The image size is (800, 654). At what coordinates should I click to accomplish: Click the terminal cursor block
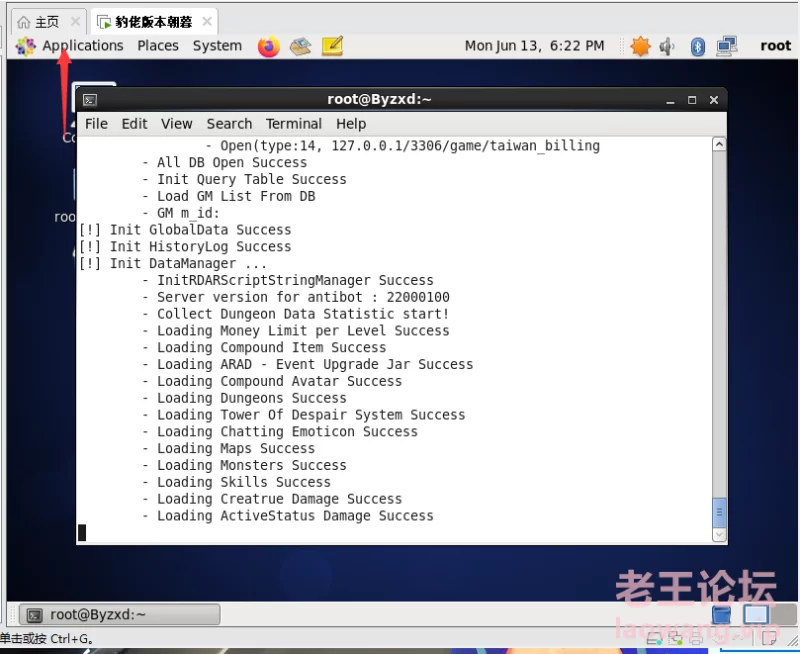pos(82,533)
